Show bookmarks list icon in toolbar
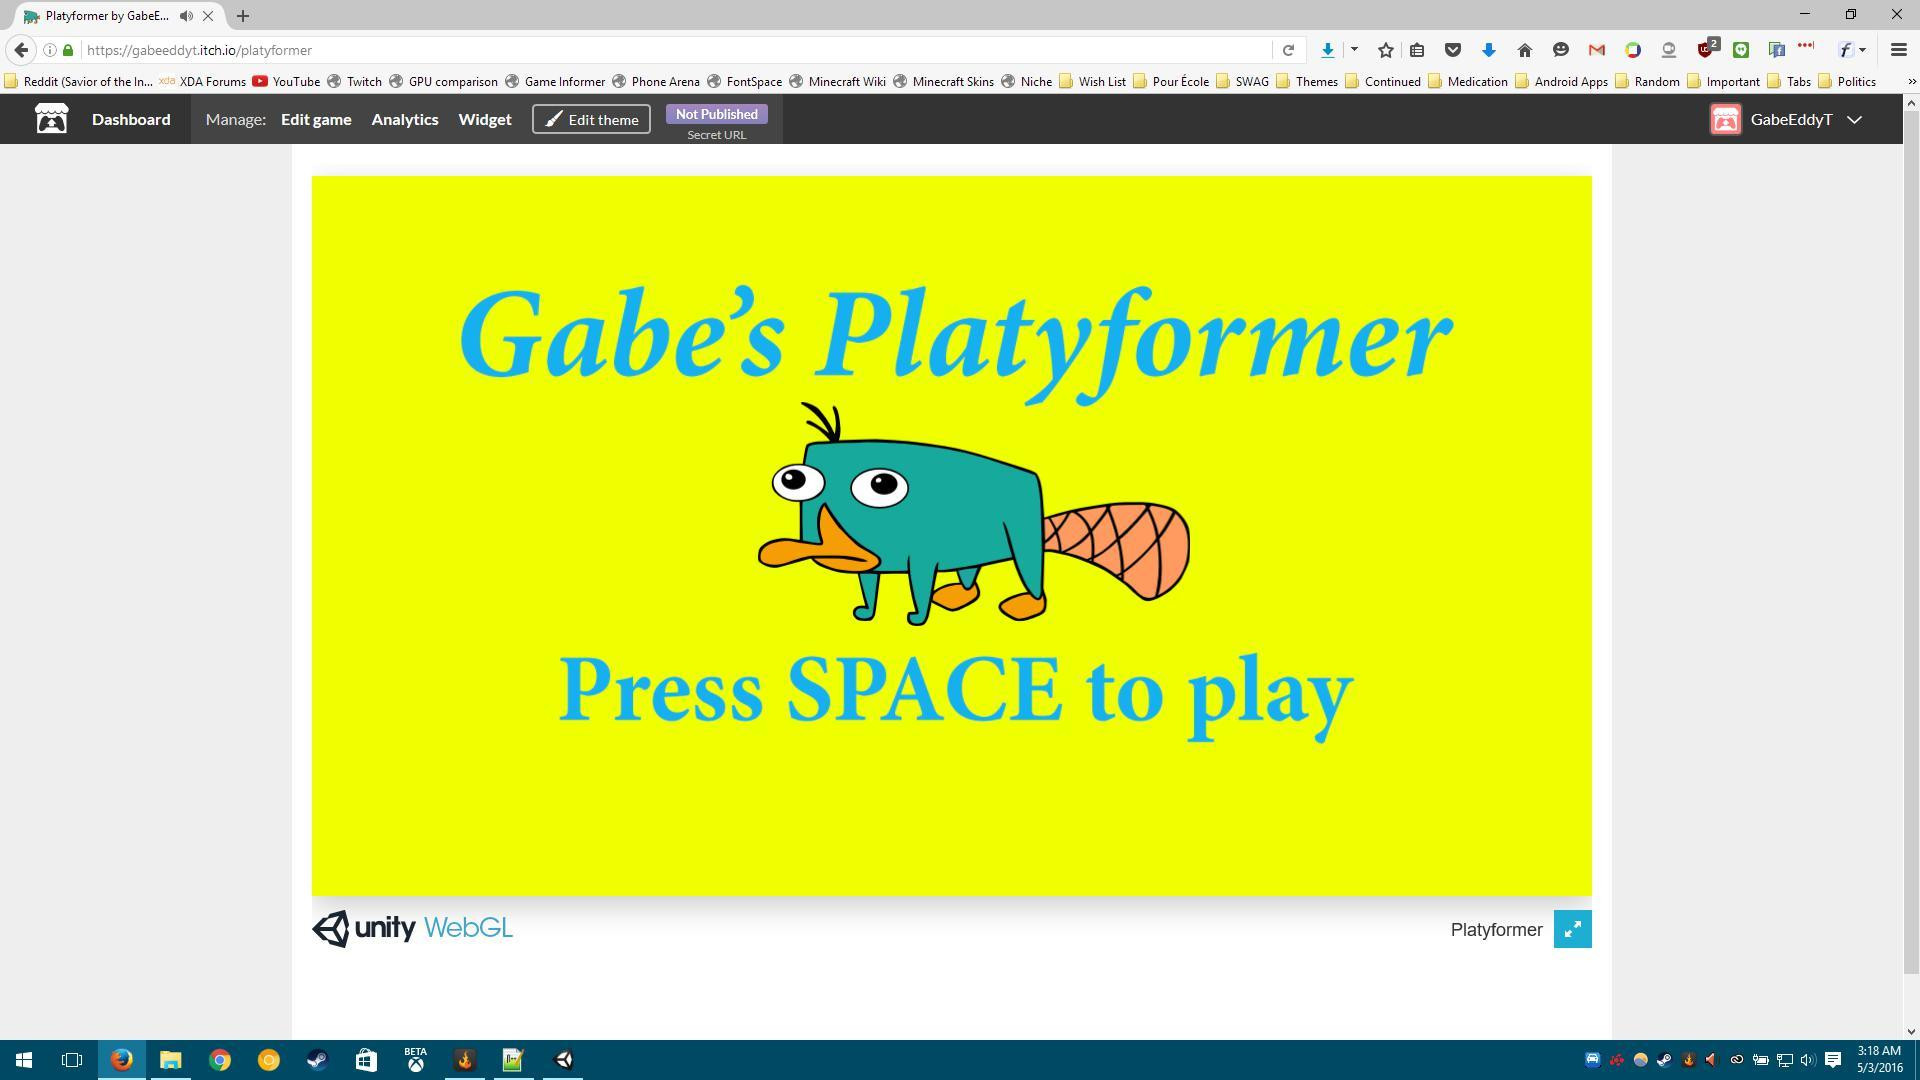This screenshot has width=1920, height=1080. (x=1417, y=50)
